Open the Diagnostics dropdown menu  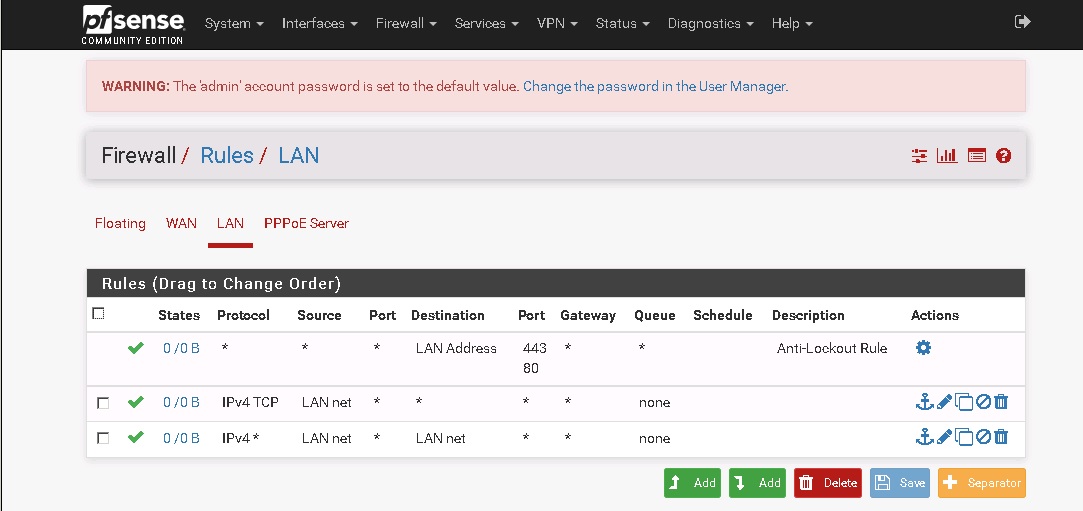pos(711,23)
